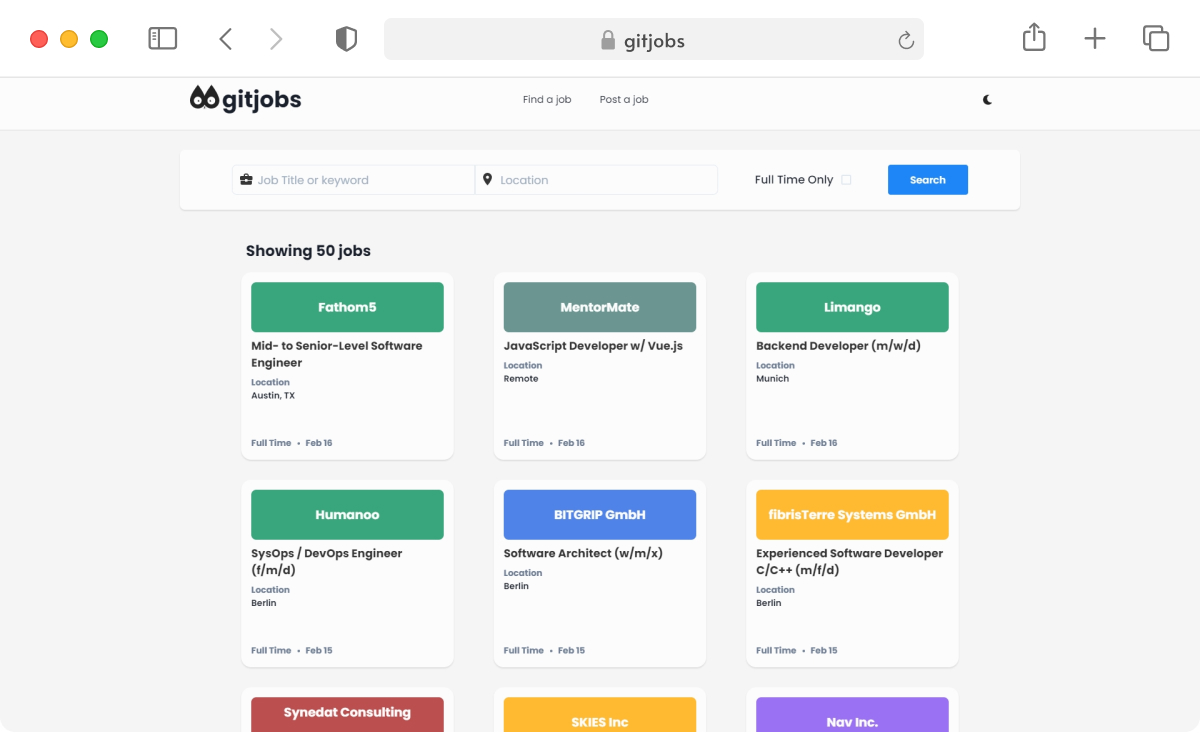Open the Post a job page
The height and width of the screenshot is (733, 1200).
pyautogui.click(x=624, y=99)
